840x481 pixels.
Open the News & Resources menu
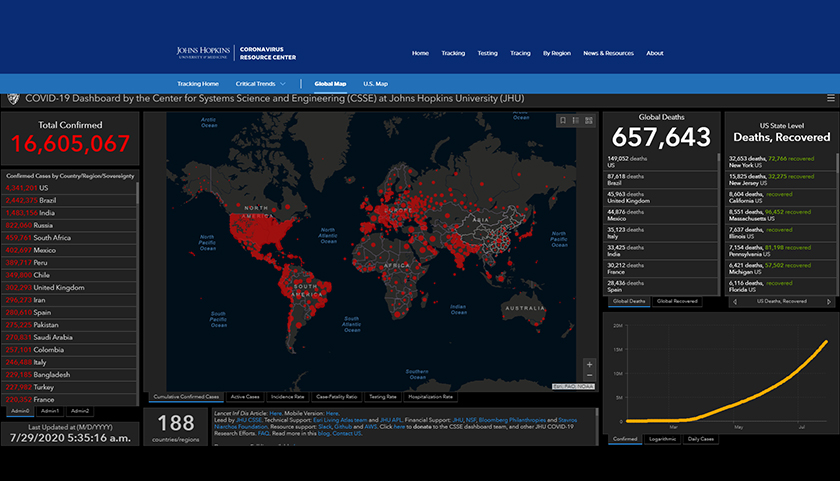[x=608, y=53]
